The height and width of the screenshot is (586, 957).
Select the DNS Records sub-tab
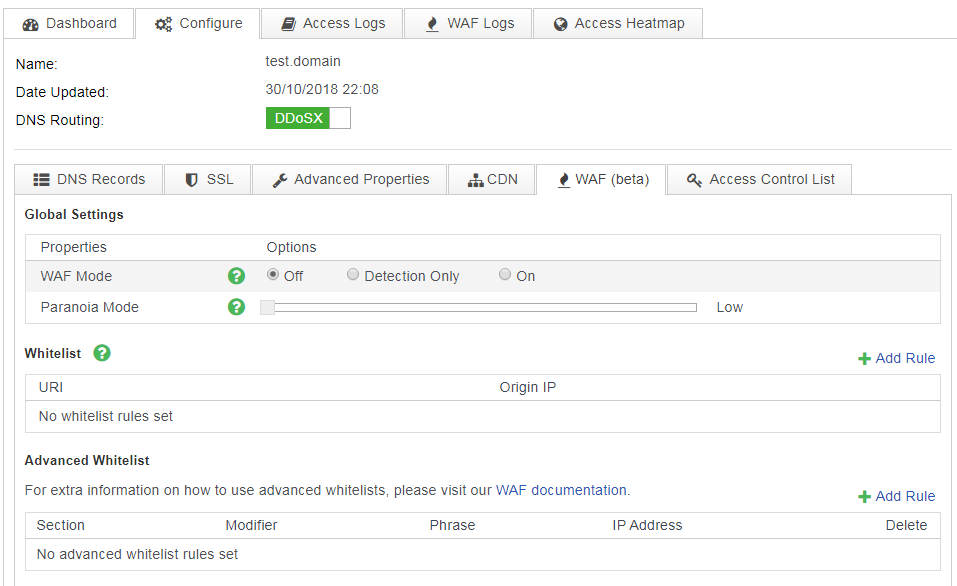click(89, 179)
